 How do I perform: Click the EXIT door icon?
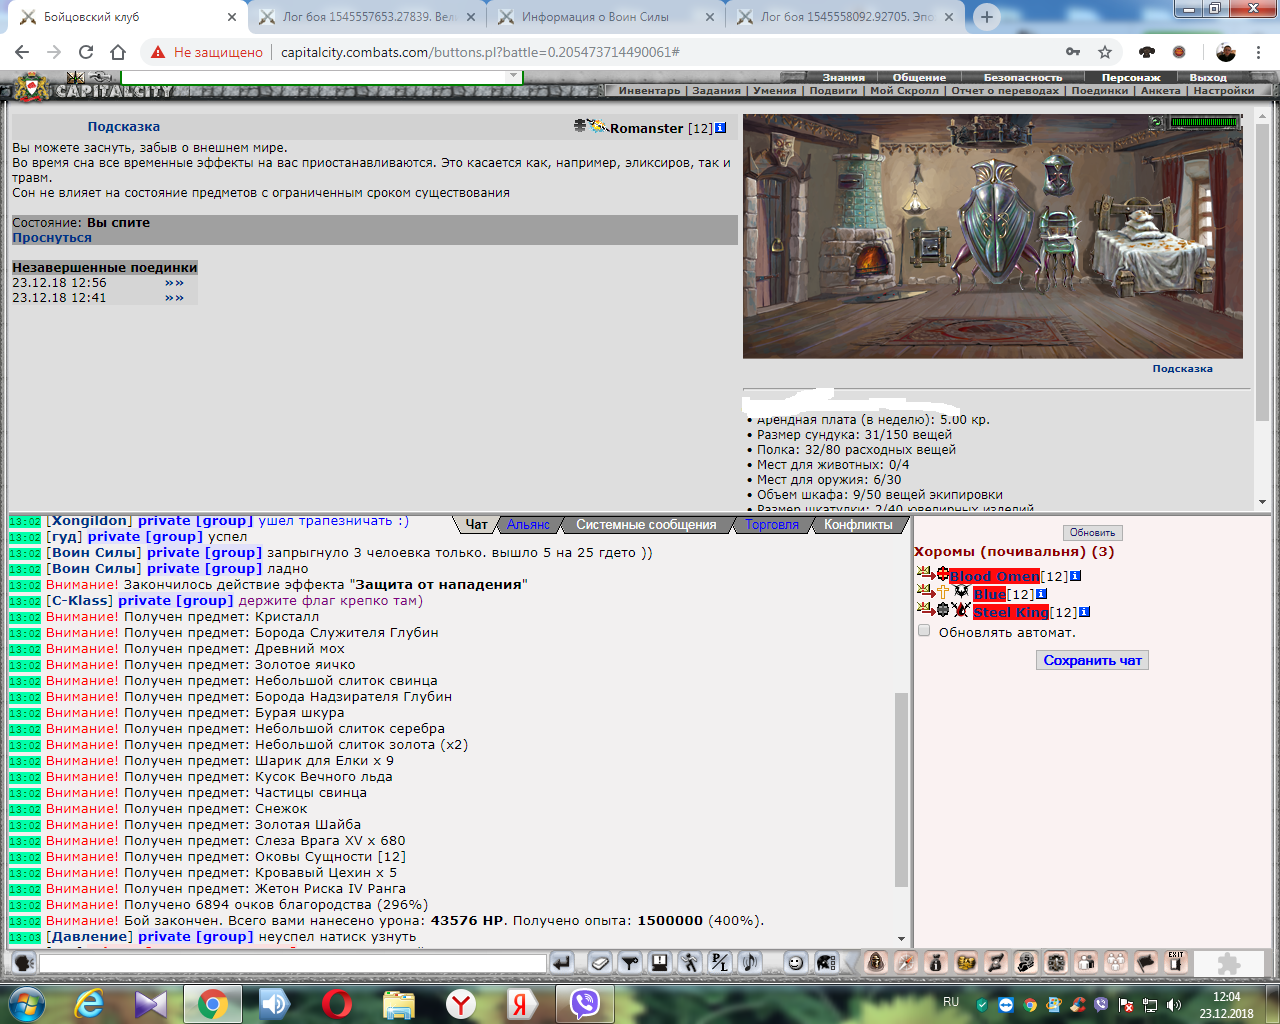tap(1176, 962)
